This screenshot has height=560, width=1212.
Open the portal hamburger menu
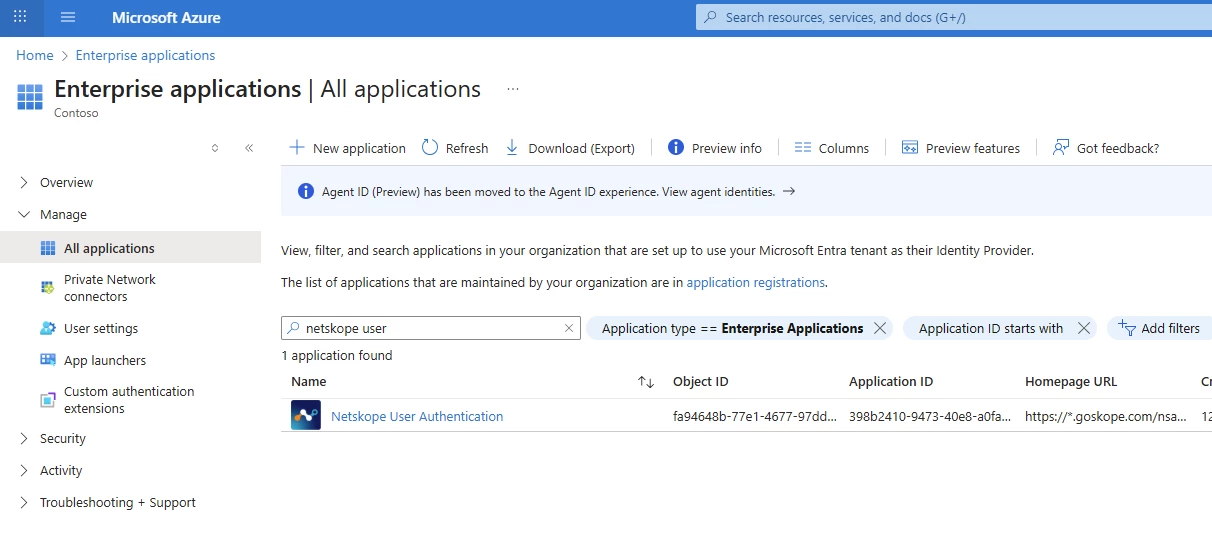tap(68, 17)
